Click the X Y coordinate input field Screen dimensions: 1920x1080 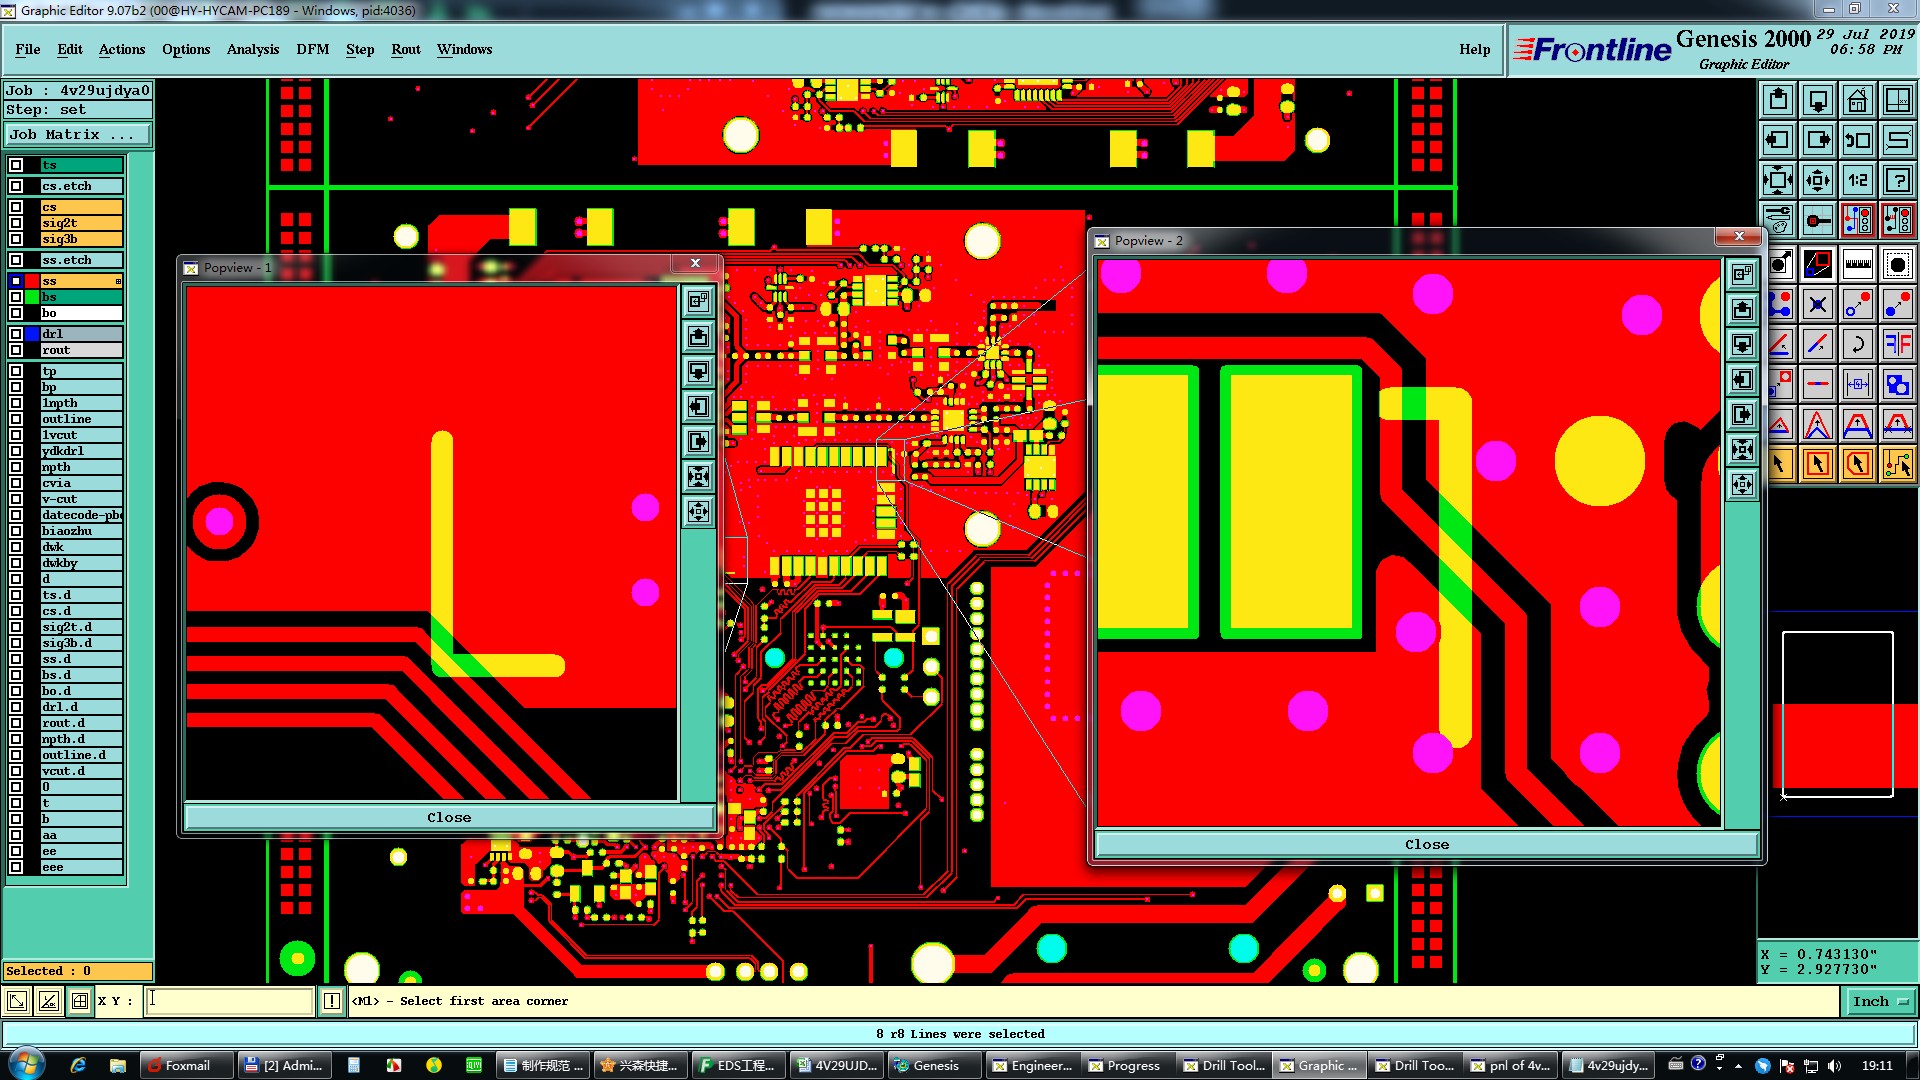pyautogui.click(x=230, y=1001)
